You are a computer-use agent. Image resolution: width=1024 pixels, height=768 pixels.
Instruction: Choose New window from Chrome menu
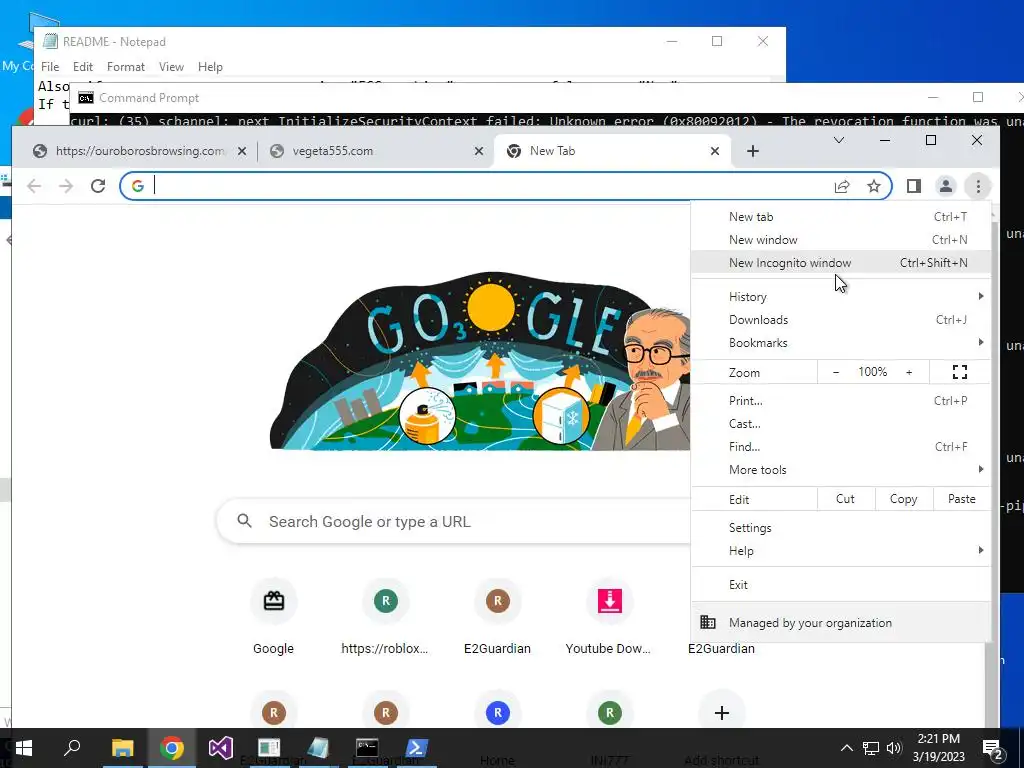pos(841,240)
